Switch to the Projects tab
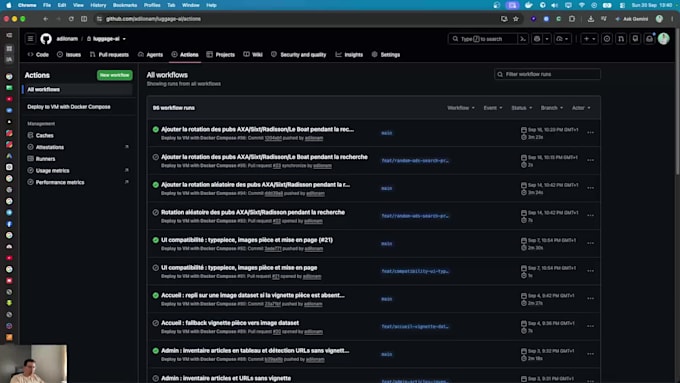680x383 pixels. click(x=221, y=55)
